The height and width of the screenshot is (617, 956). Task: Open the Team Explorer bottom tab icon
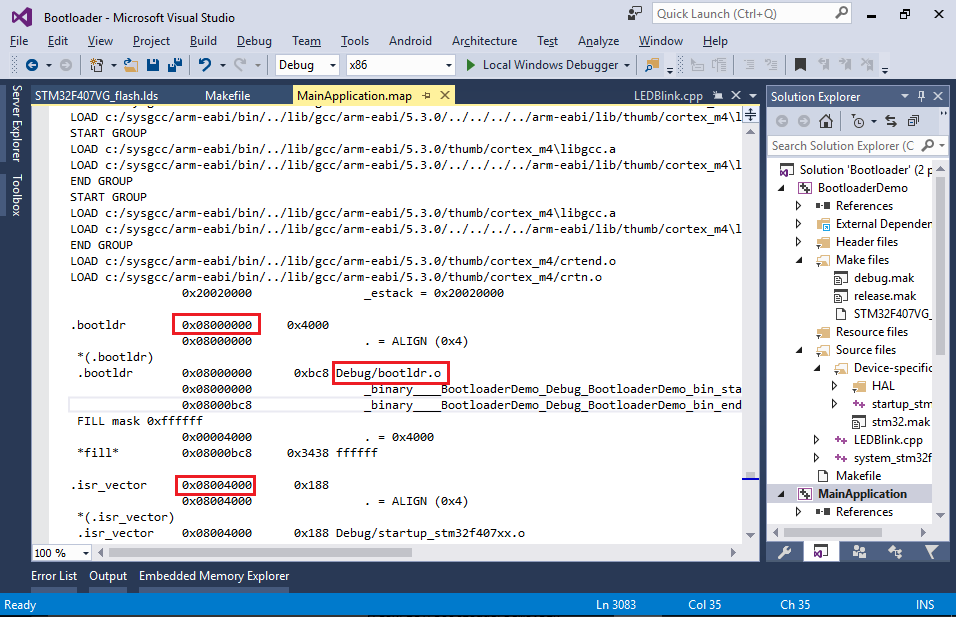tap(858, 552)
